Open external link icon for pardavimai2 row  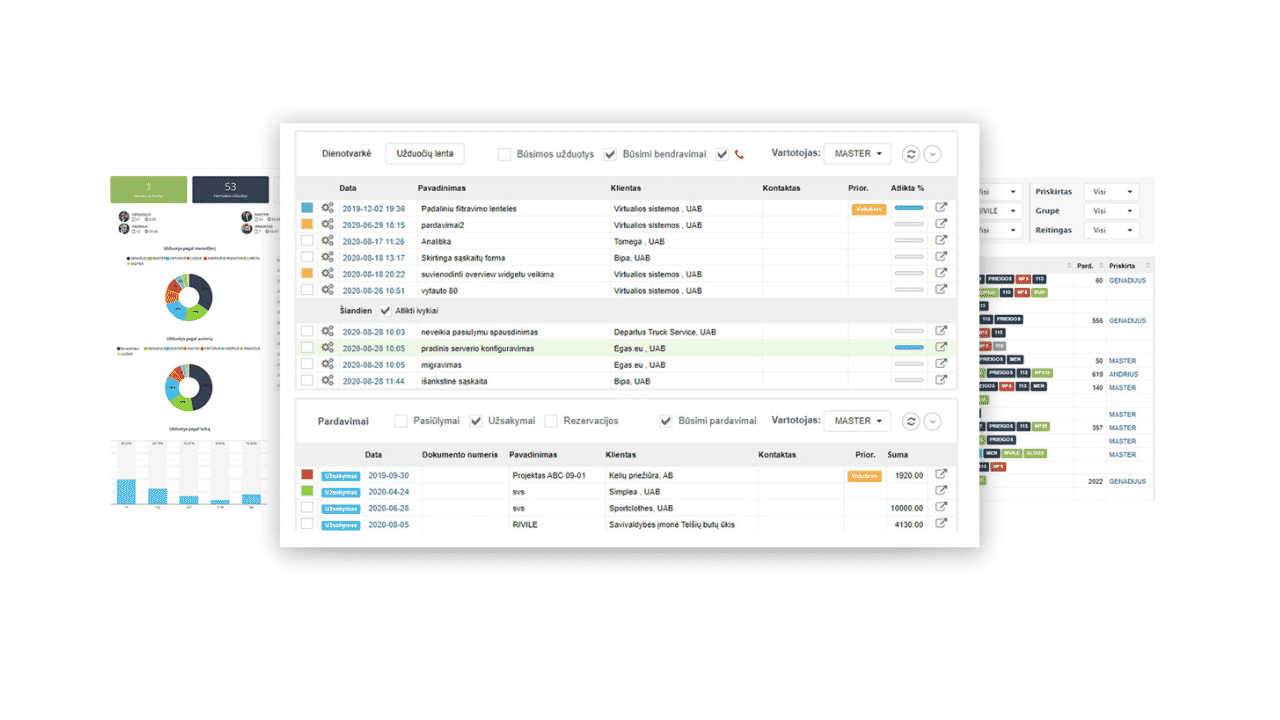(x=941, y=225)
